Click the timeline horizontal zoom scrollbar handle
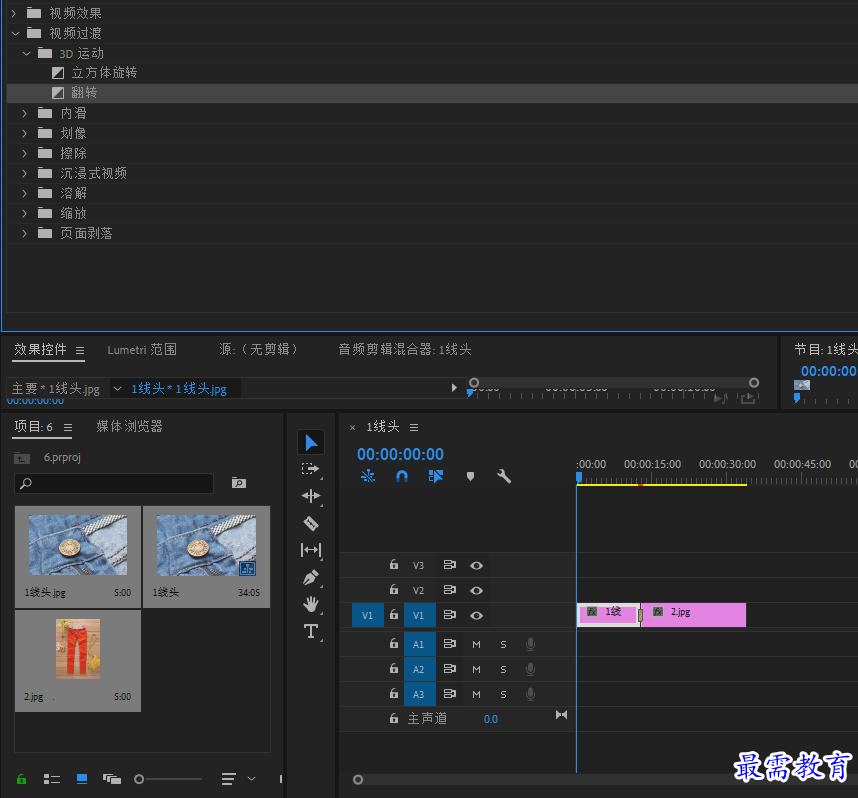This screenshot has height=798, width=858. pos(358,779)
